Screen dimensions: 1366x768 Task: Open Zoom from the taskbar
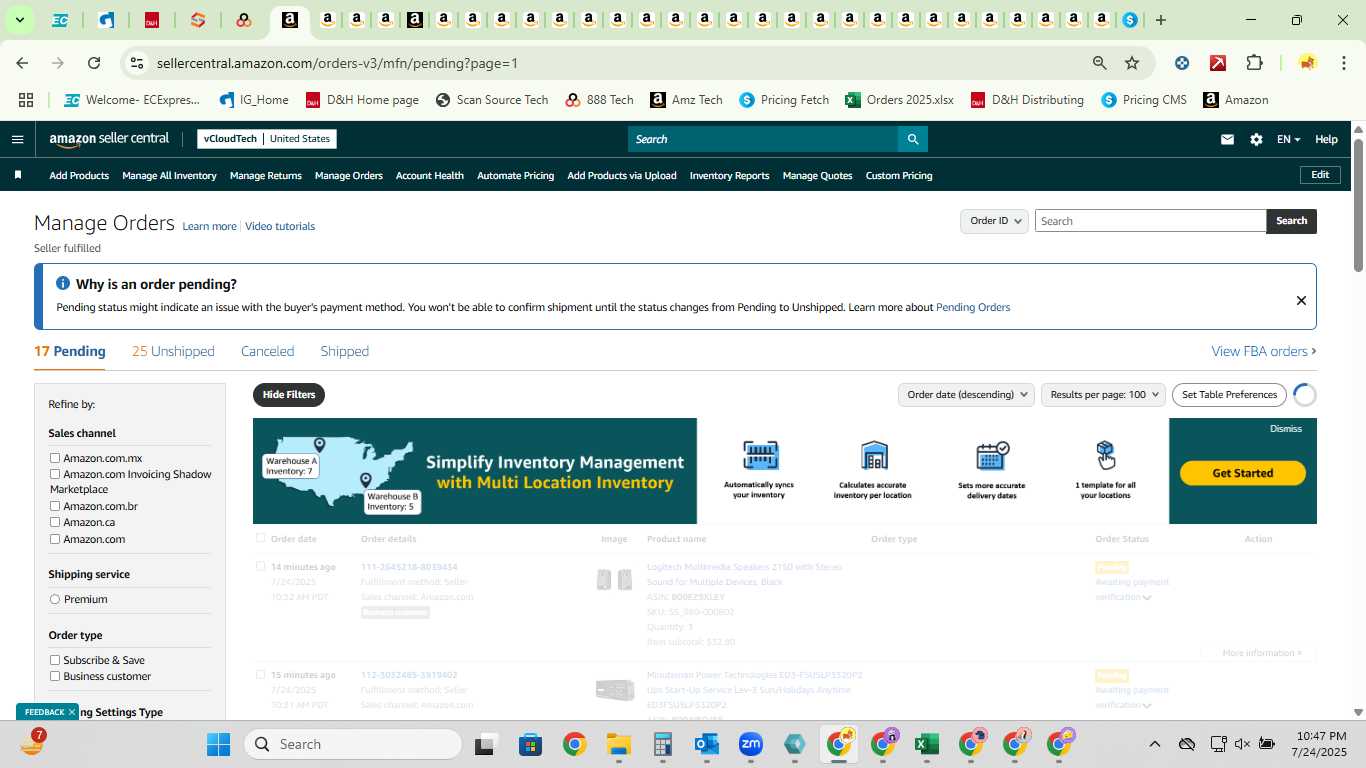point(751,744)
